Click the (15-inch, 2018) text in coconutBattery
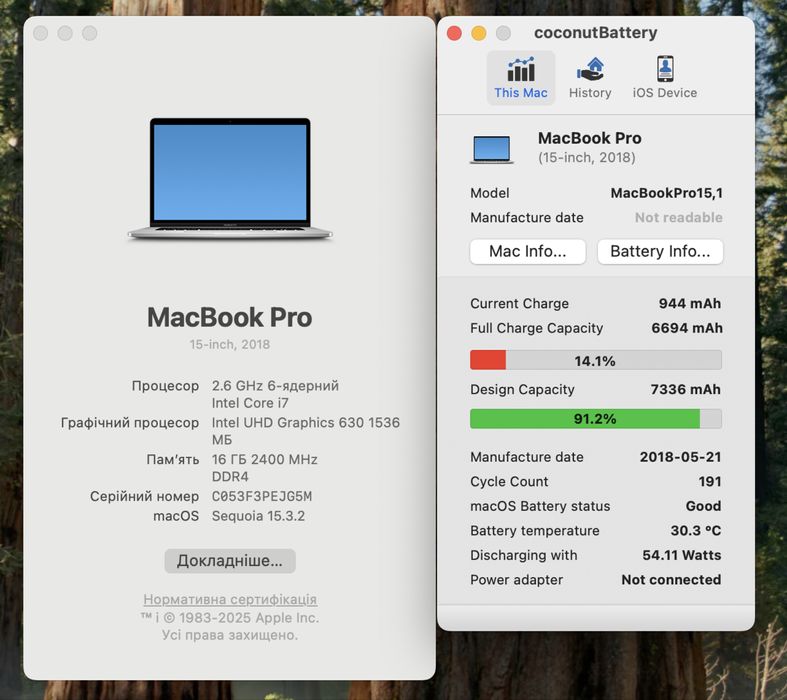The width and height of the screenshot is (787, 700). [x=587, y=158]
